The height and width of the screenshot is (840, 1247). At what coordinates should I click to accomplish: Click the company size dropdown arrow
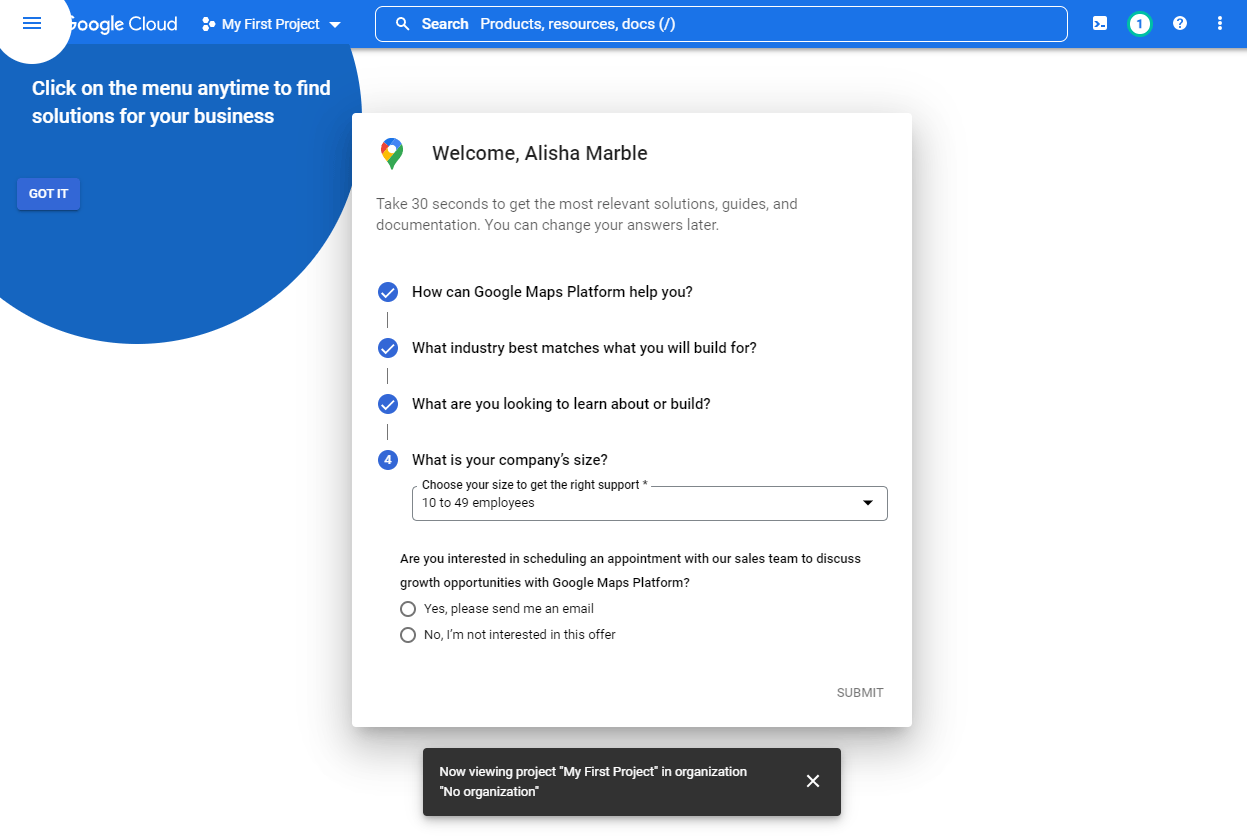click(x=868, y=503)
